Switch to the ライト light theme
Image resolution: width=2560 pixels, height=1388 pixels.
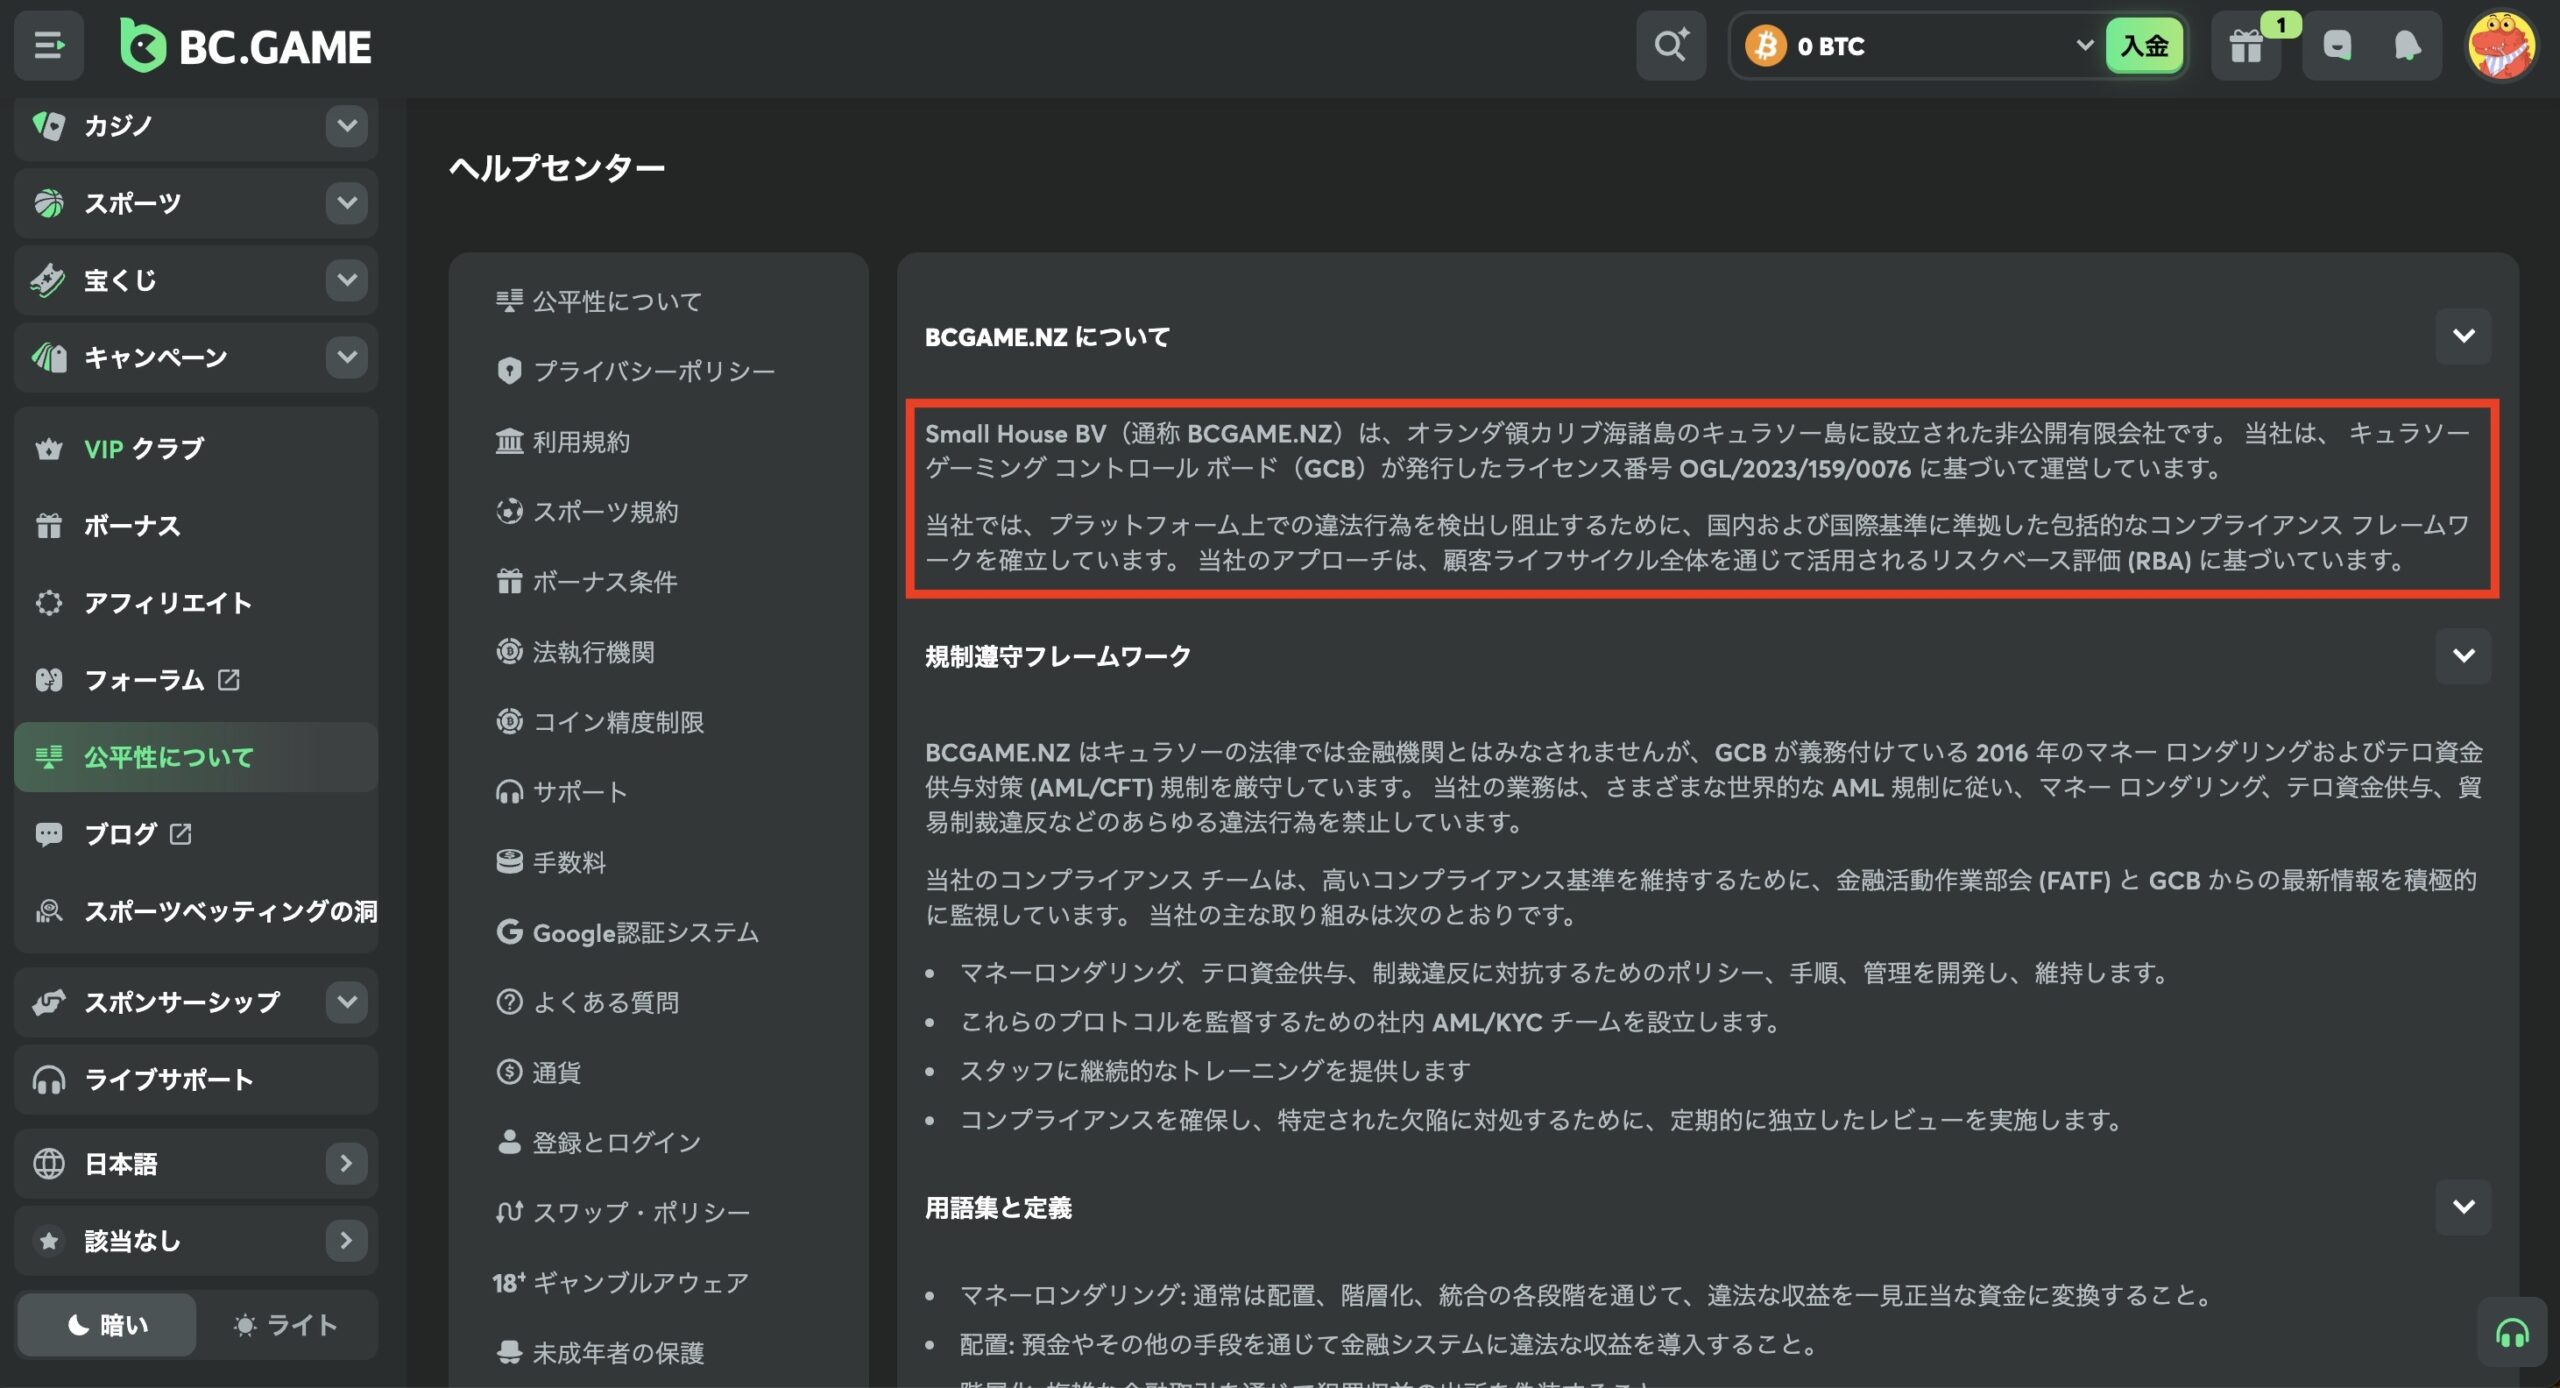click(286, 1325)
